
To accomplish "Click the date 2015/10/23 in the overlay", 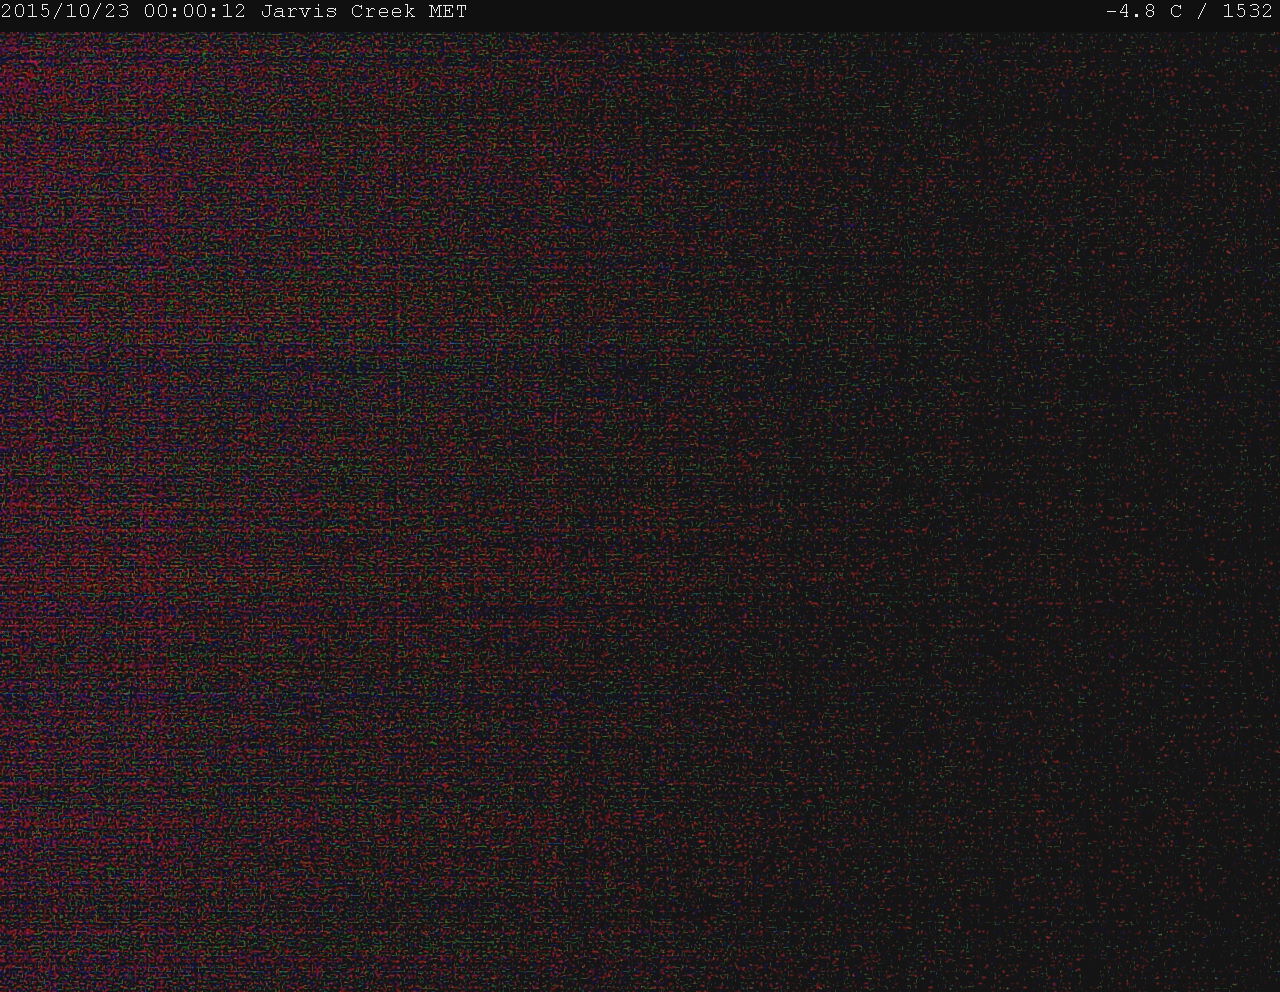I will pyautogui.click(x=65, y=12).
